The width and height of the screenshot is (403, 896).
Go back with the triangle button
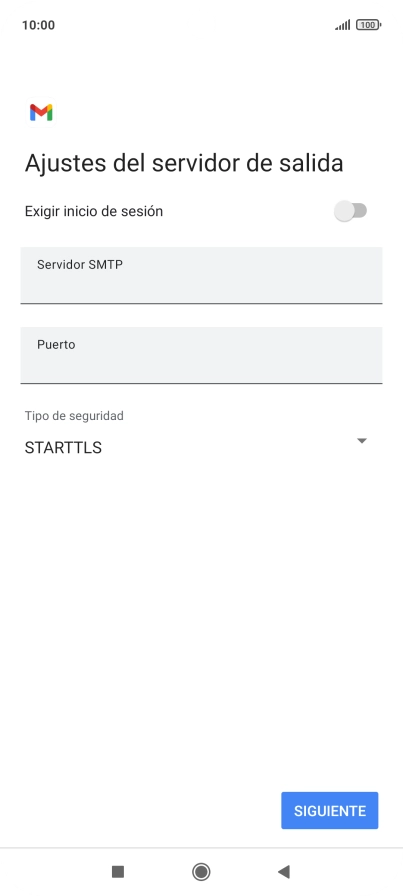[284, 871]
